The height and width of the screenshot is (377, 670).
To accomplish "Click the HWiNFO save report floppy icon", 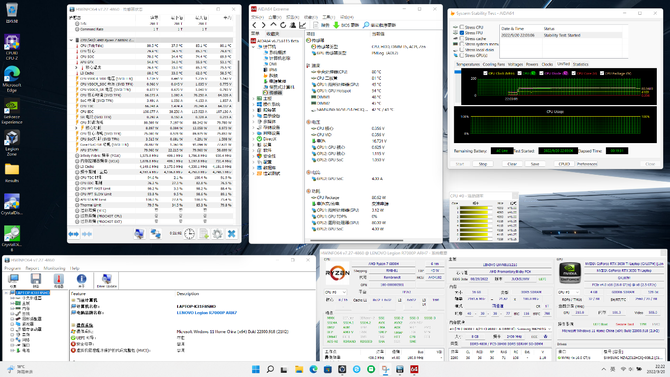I will (36, 279).
